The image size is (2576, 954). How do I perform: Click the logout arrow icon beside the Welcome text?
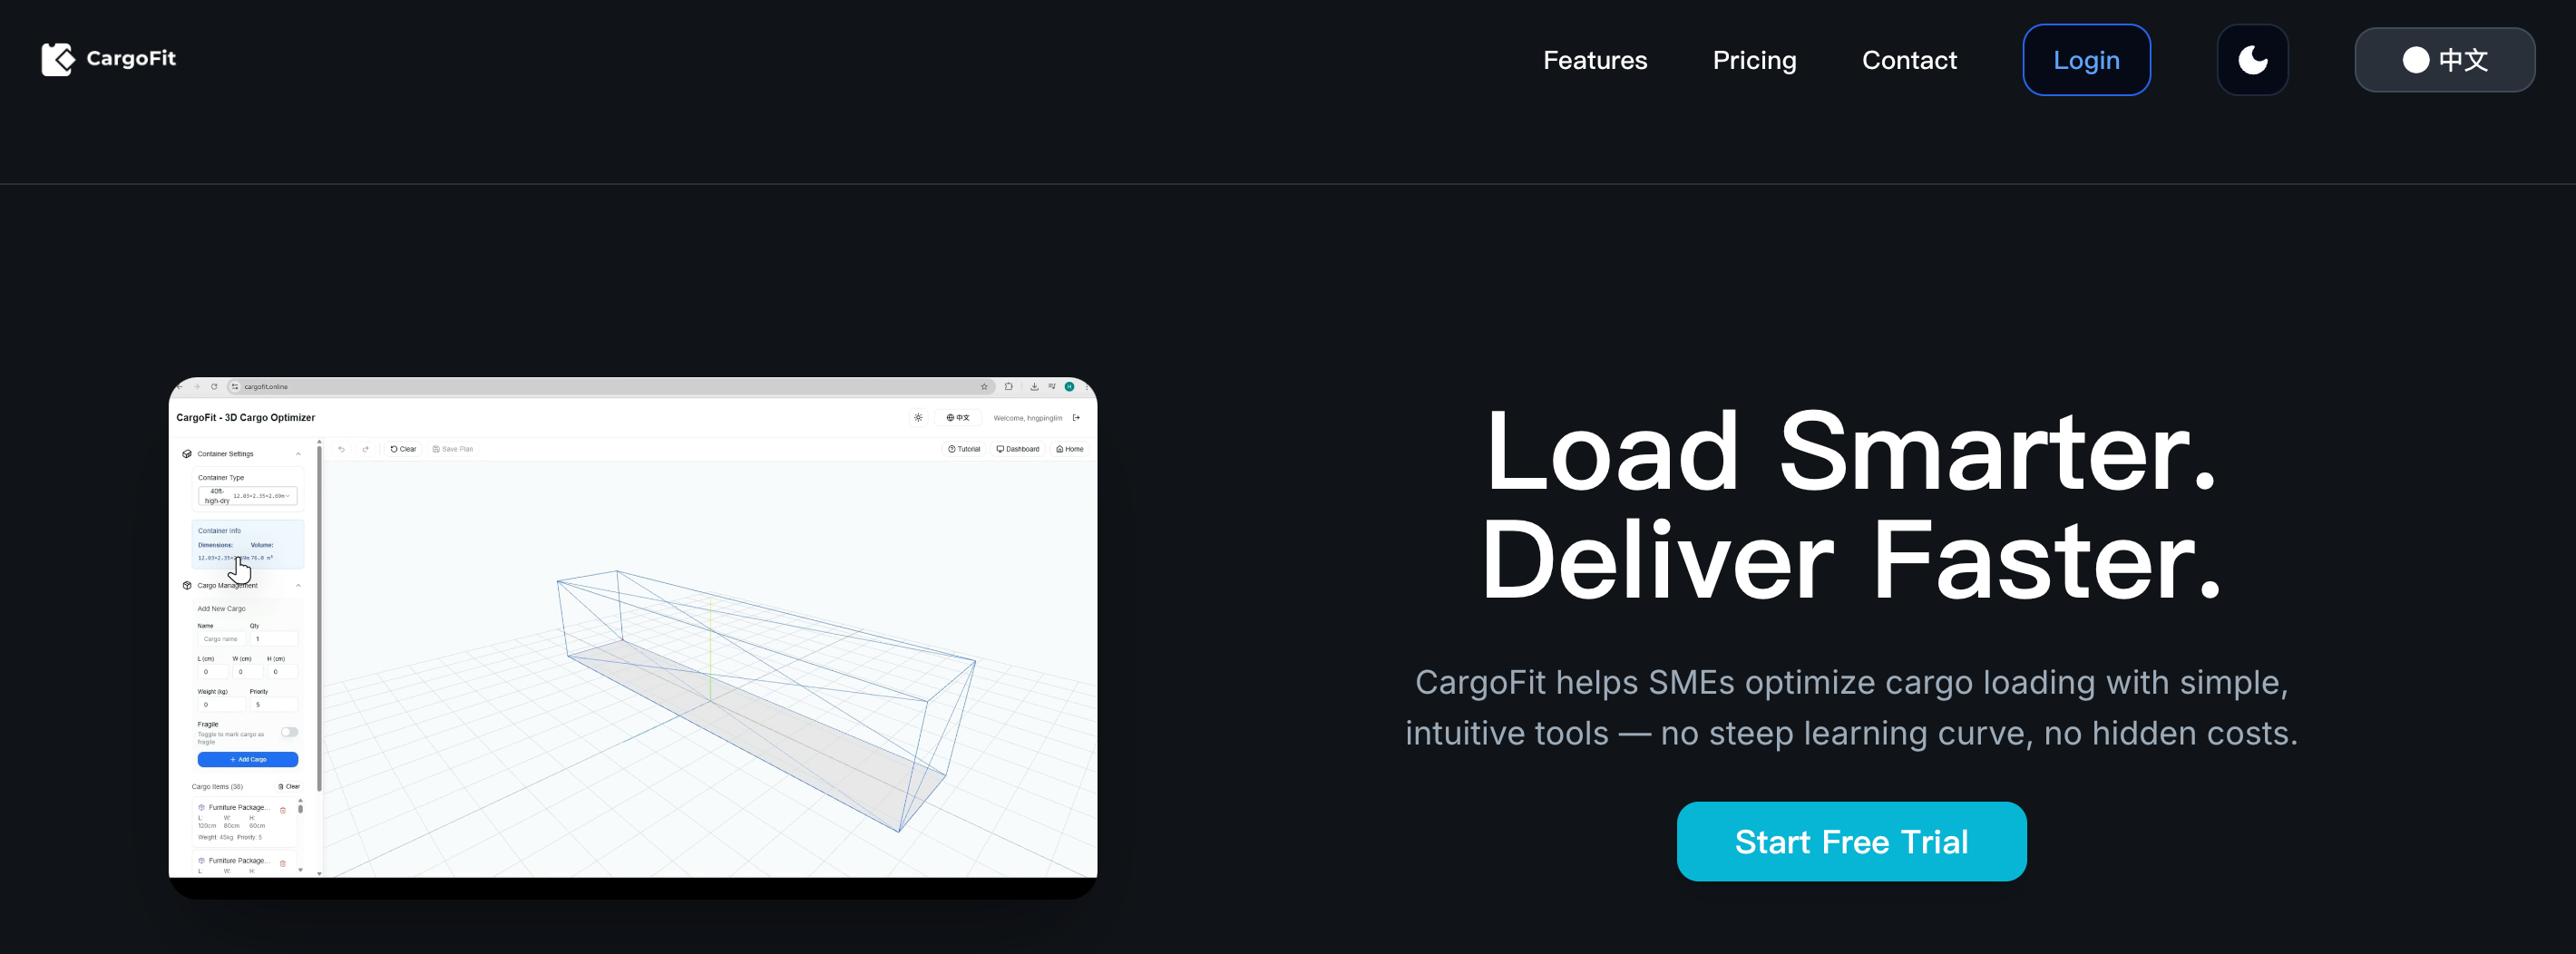pos(1076,418)
